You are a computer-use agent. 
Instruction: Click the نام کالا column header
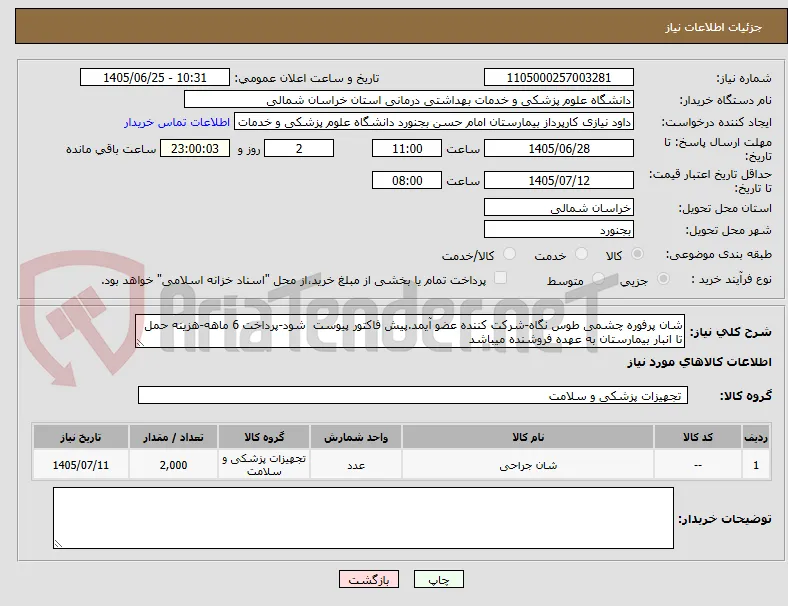[x=528, y=437]
